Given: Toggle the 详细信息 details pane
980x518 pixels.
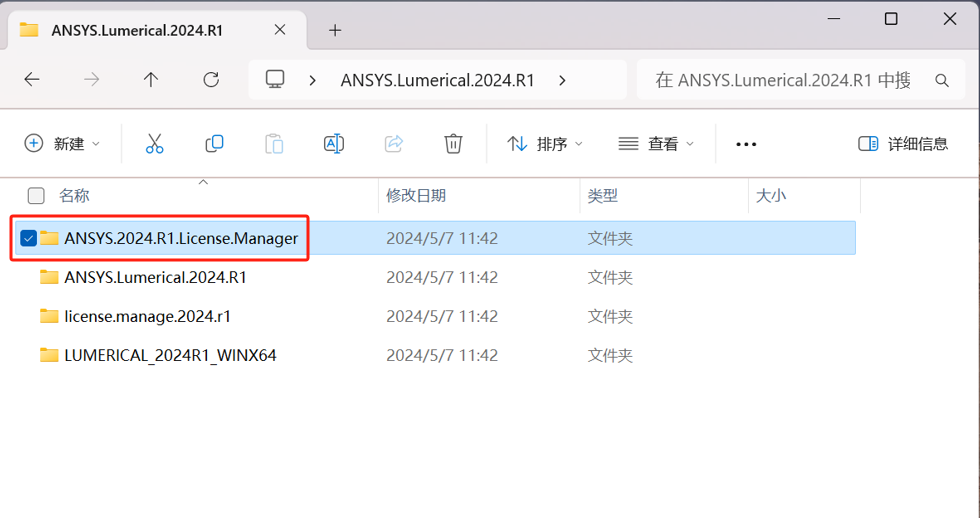Looking at the screenshot, I should pos(903,144).
